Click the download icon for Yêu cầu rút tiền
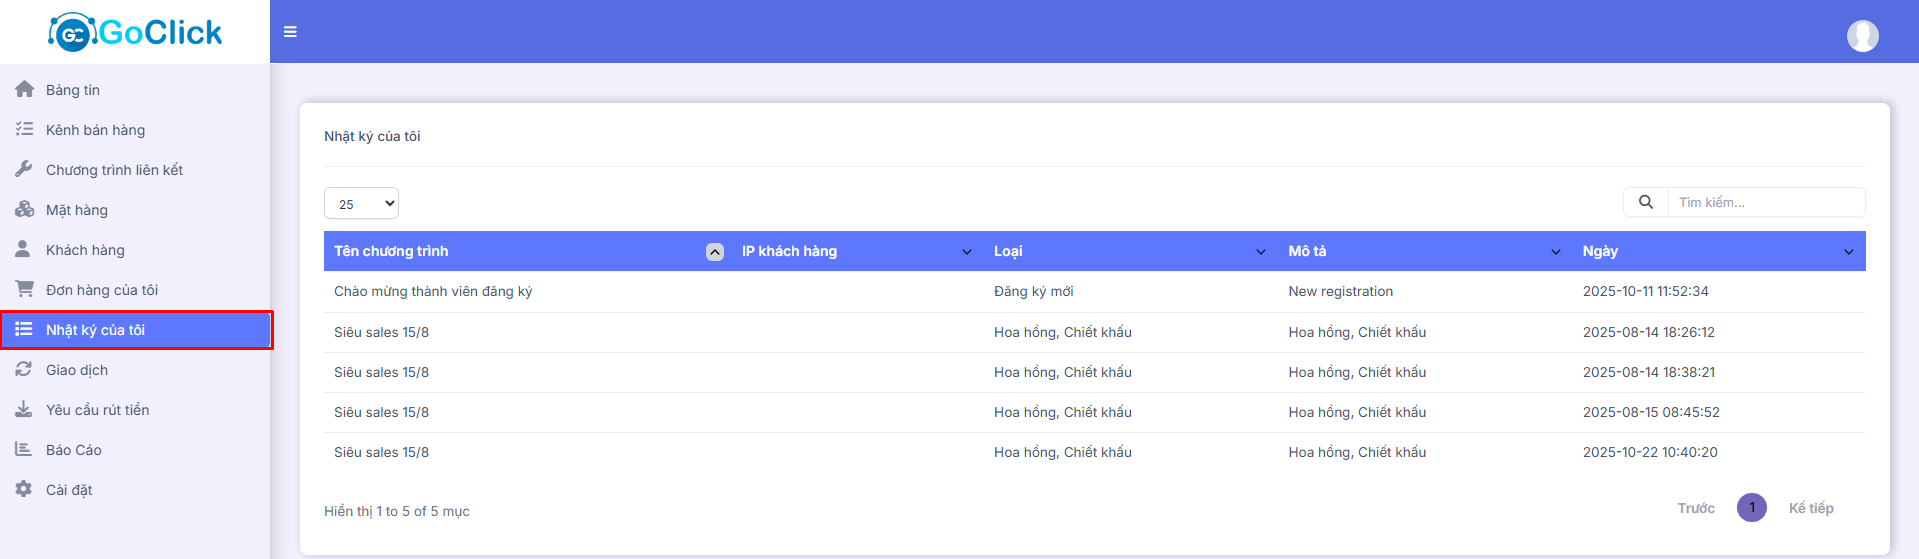1919x559 pixels. (x=24, y=410)
